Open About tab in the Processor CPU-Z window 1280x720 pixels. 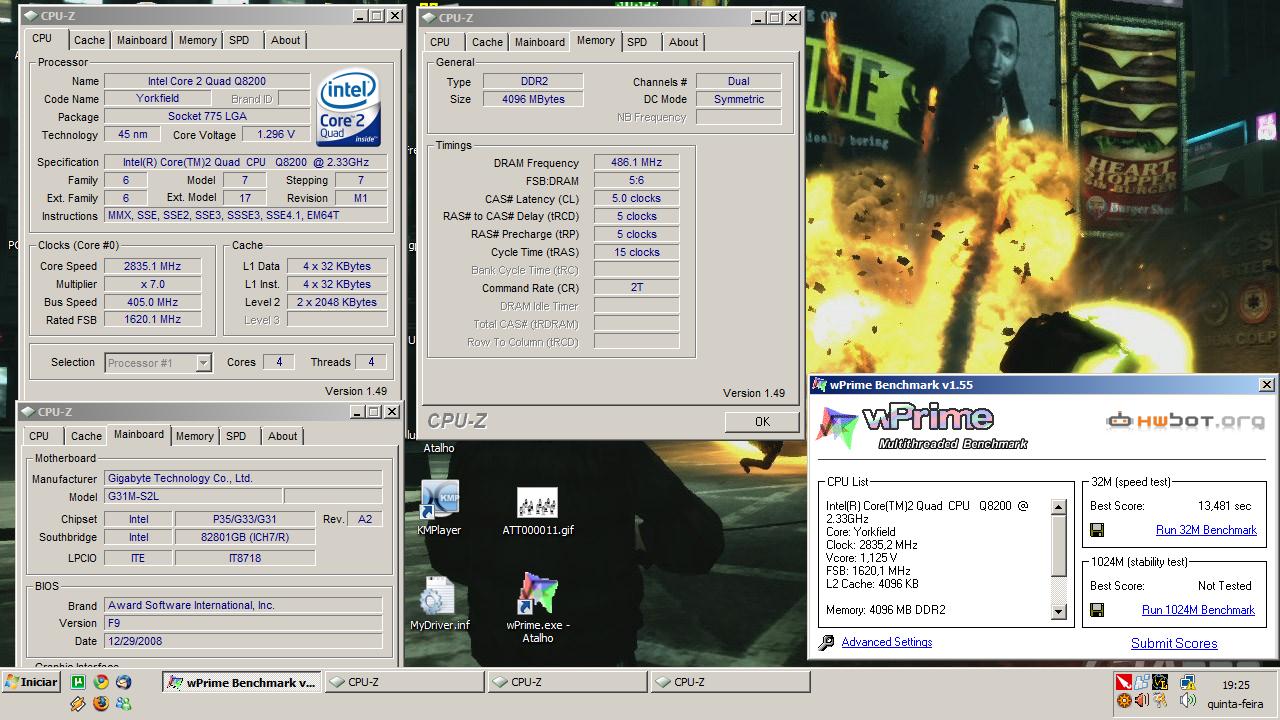(285, 40)
